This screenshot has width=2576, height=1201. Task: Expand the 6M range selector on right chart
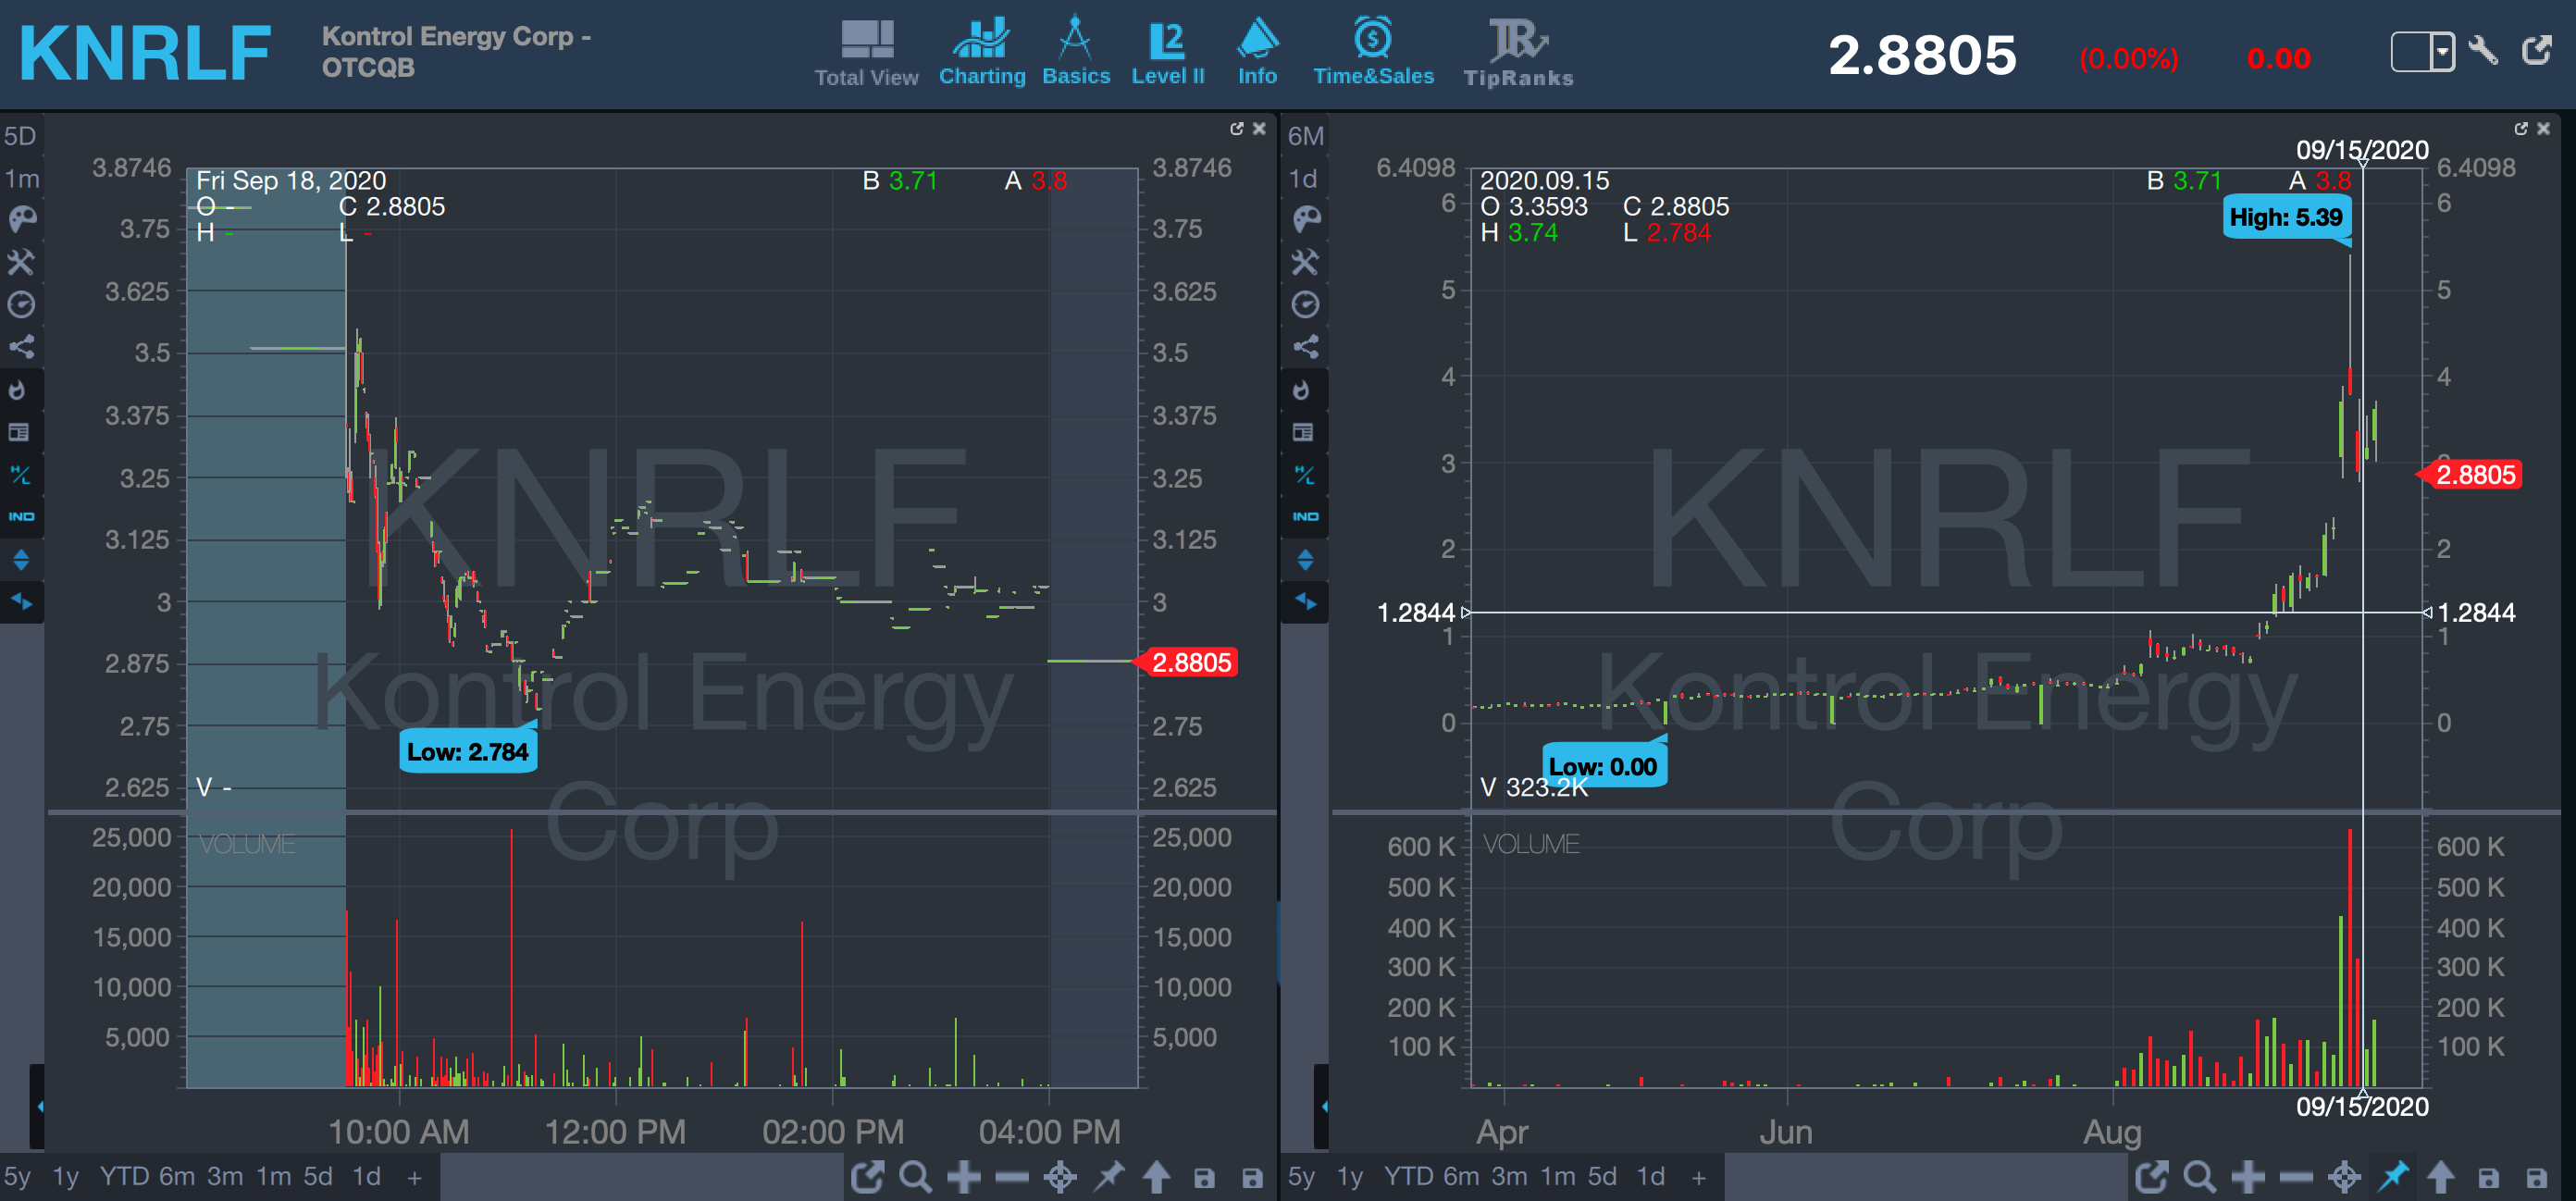pyautogui.click(x=1305, y=136)
